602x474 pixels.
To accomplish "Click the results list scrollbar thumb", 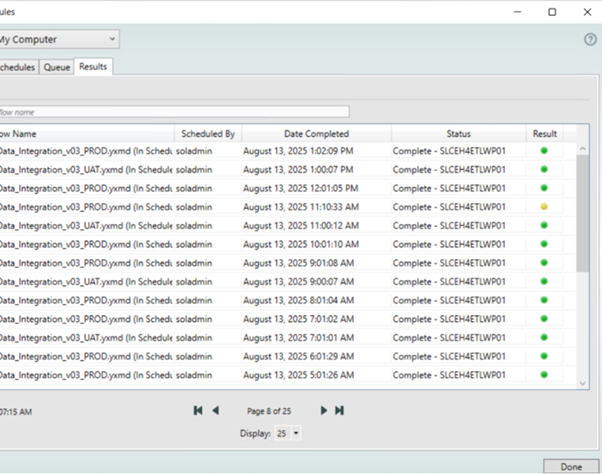I will (582, 213).
